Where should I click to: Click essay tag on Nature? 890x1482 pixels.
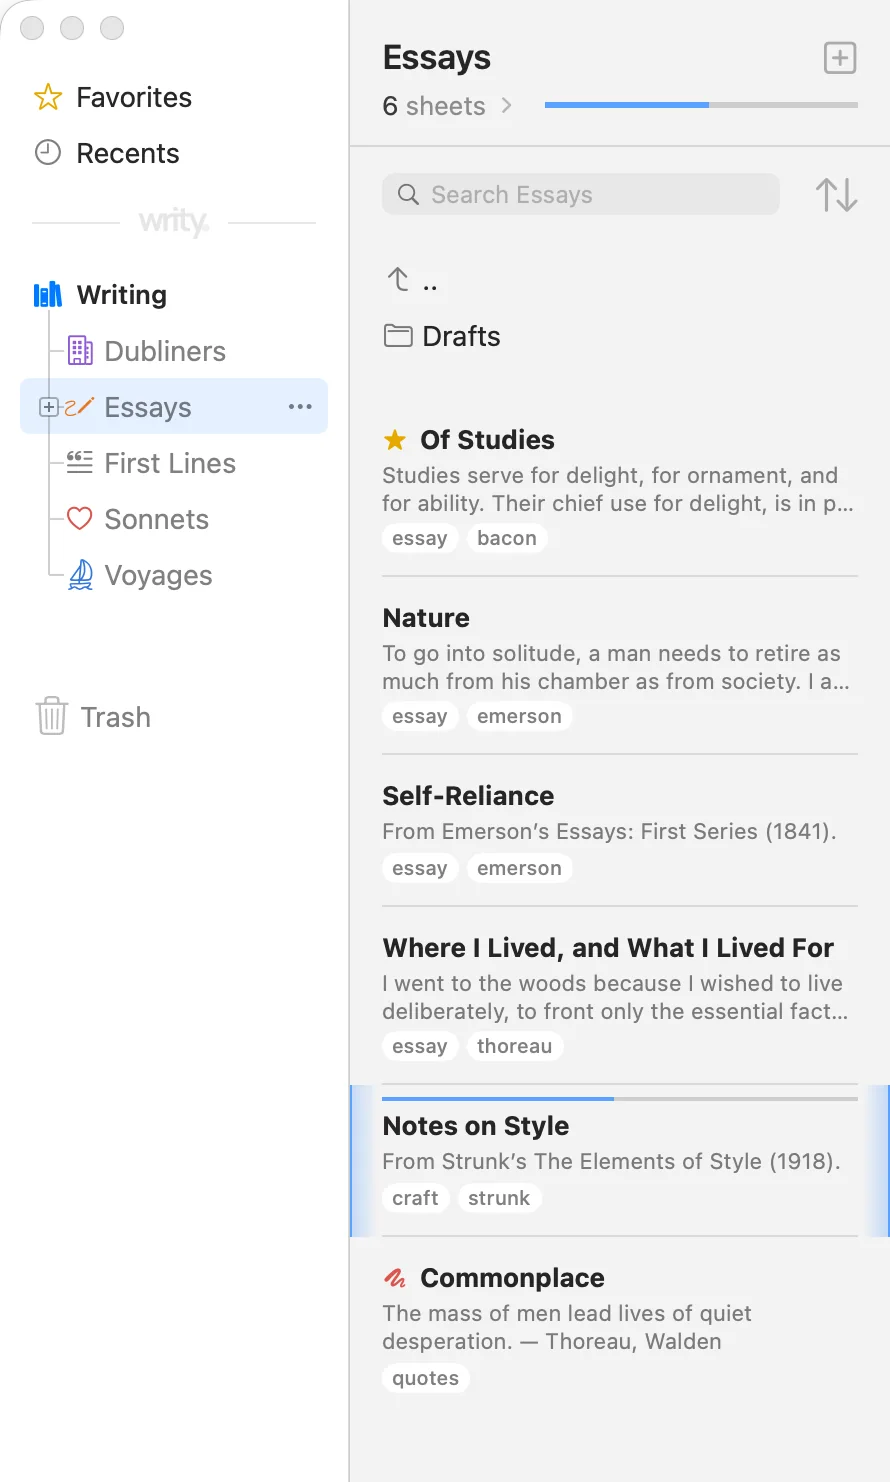pyautogui.click(x=420, y=716)
